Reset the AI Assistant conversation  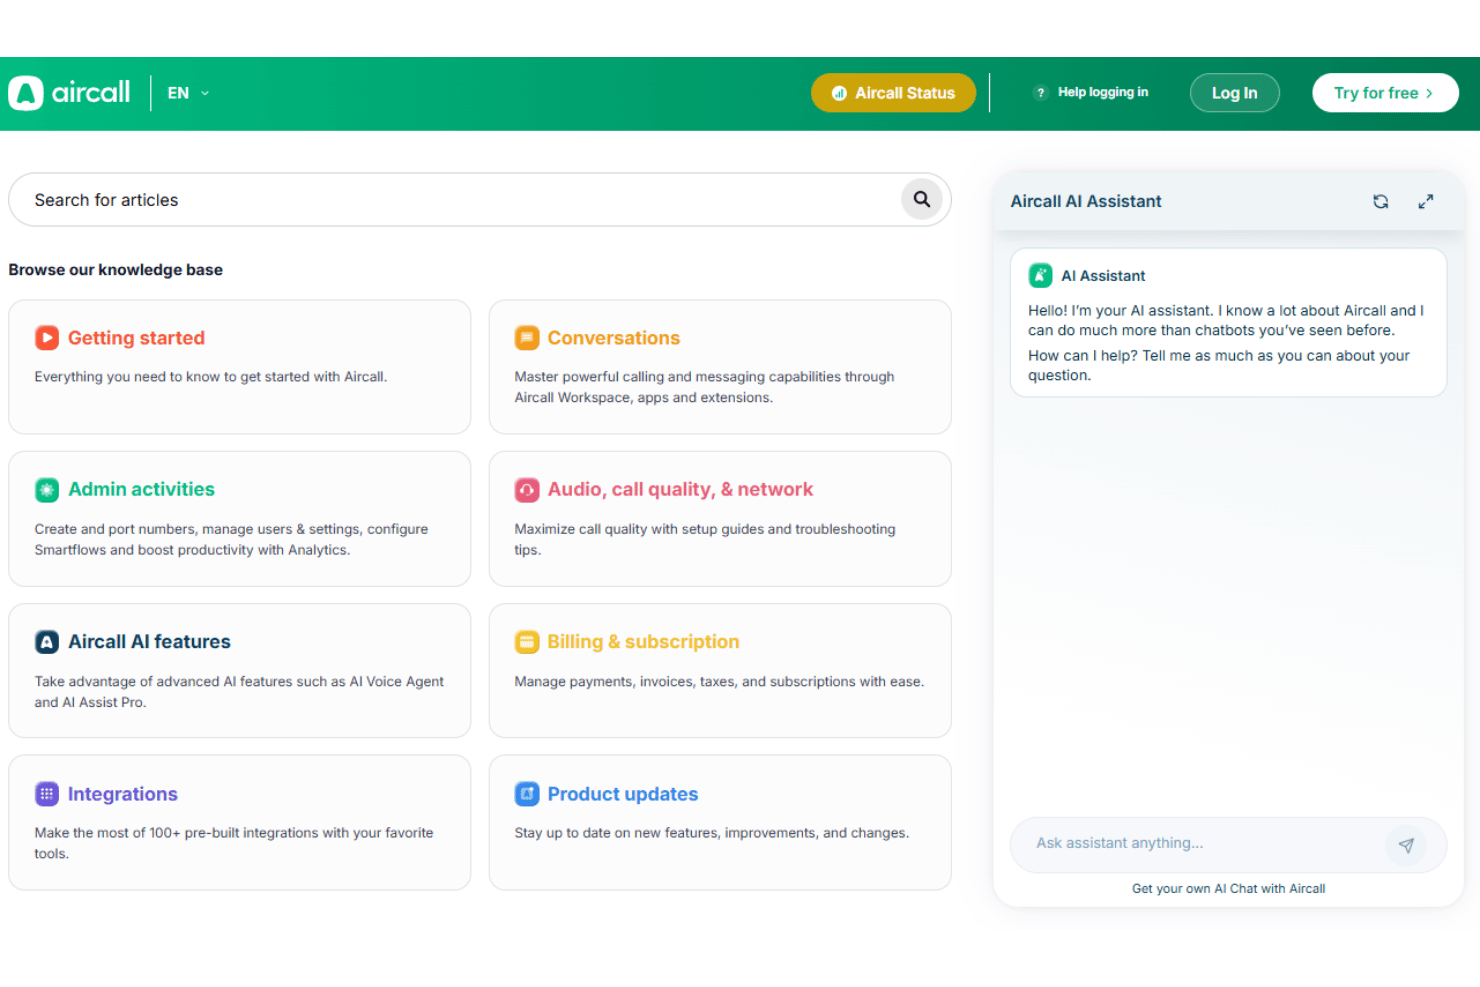pos(1380,201)
